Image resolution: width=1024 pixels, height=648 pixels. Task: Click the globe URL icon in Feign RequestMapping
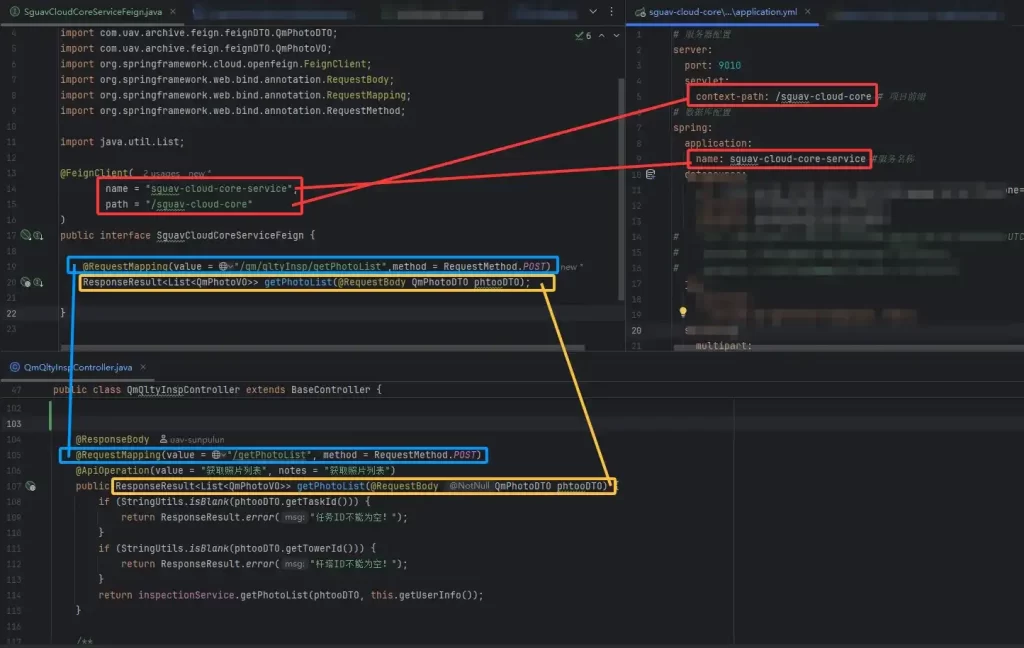click(x=224, y=267)
